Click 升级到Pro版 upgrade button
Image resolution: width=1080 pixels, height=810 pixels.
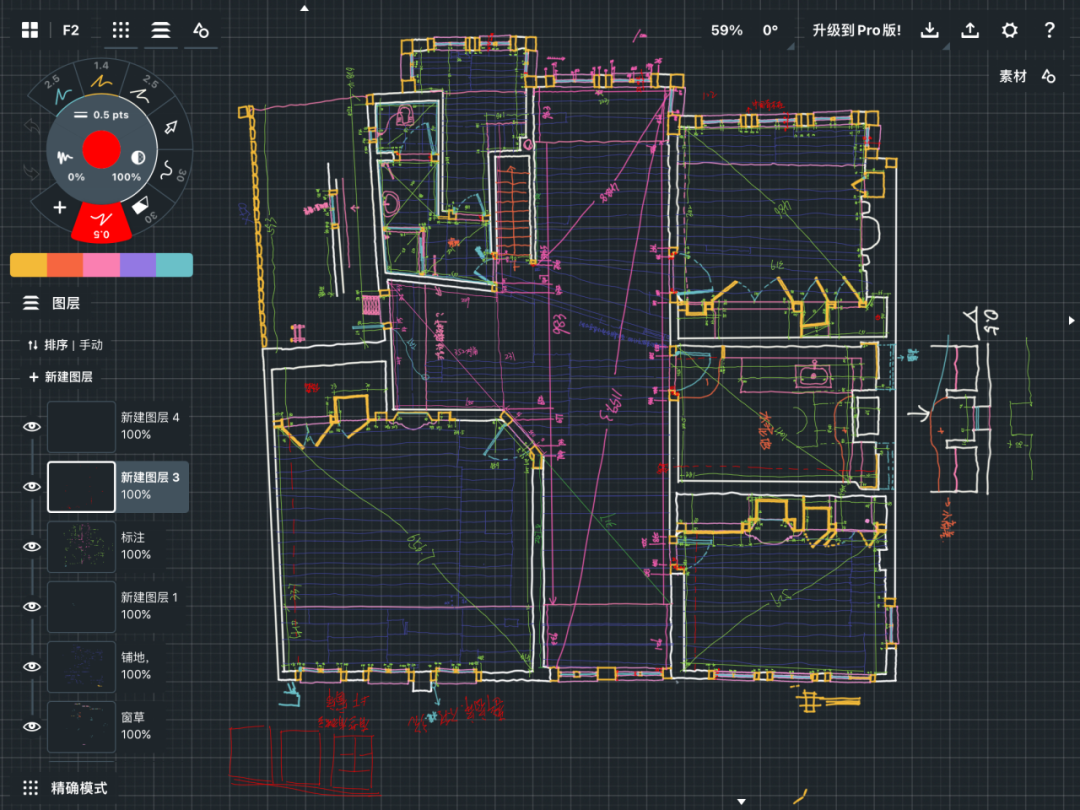coord(855,30)
